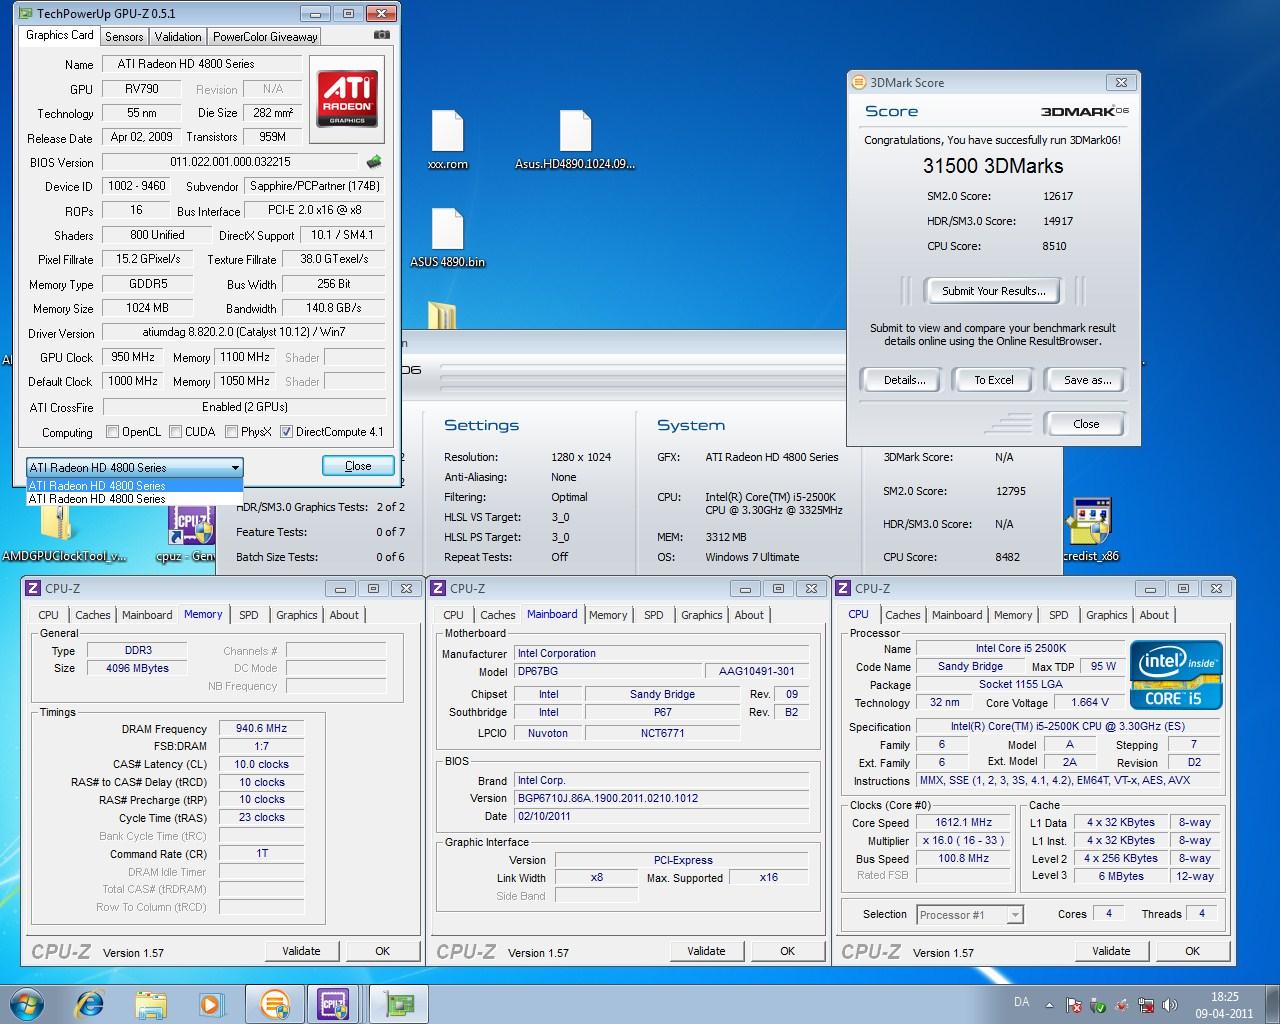Select the Asus.HD4890.1024.09 desktop file
This screenshot has width=1280, height=1024.
[x=575, y=139]
